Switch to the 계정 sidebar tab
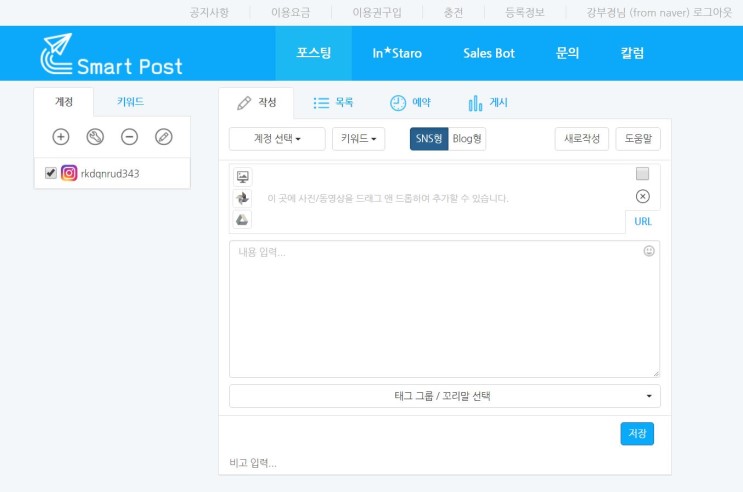The width and height of the screenshot is (743, 492). (64, 102)
